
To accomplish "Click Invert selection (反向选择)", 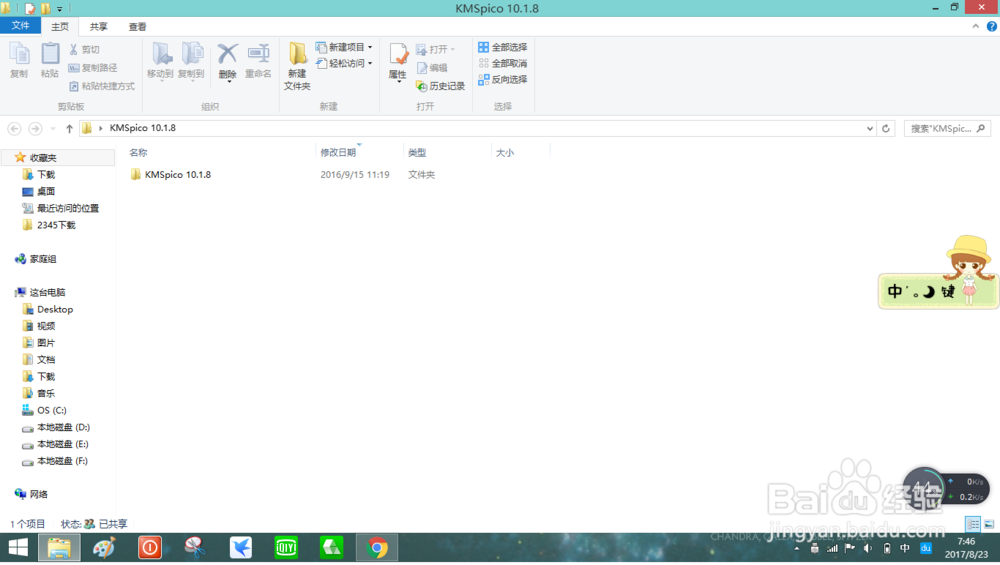I will coord(503,79).
